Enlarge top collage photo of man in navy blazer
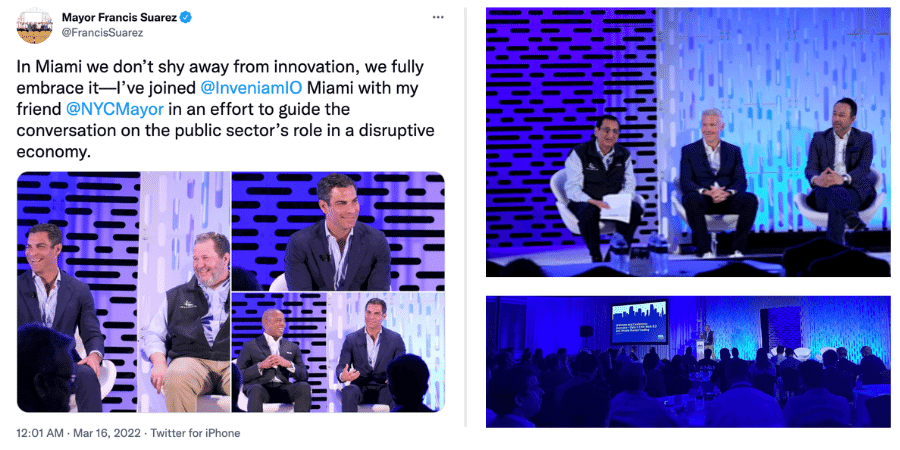 [x=338, y=231]
